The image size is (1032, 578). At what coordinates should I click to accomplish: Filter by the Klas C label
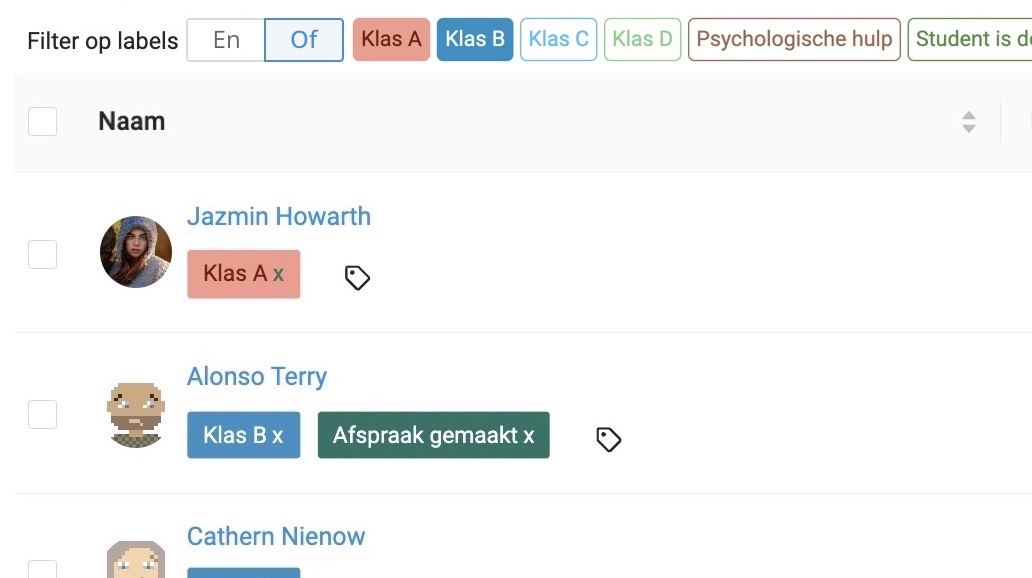coord(558,39)
